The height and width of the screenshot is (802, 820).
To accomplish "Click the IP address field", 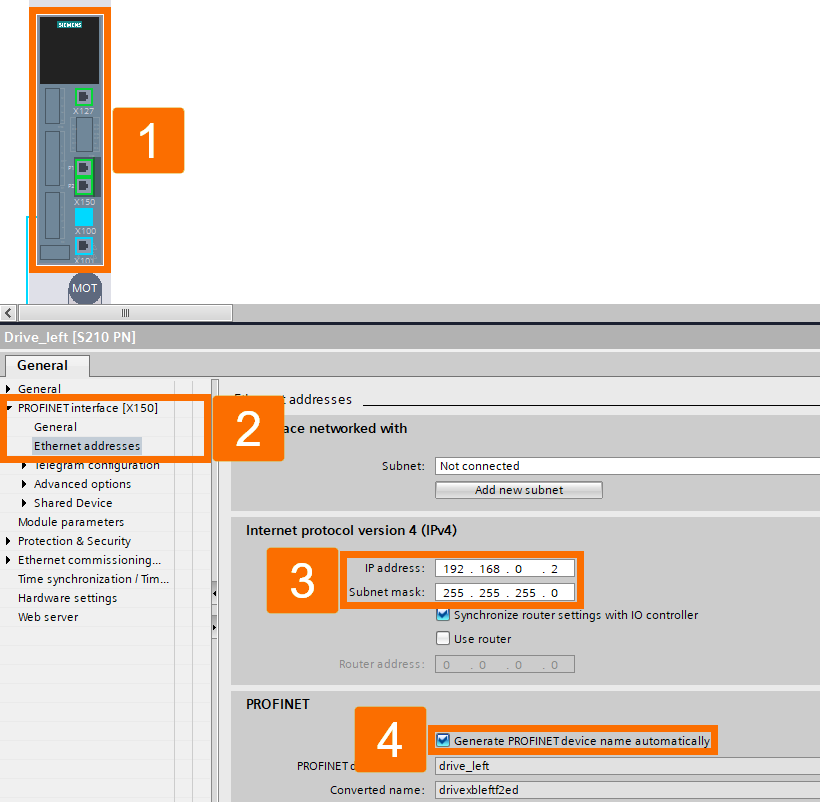I will coord(505,568).
